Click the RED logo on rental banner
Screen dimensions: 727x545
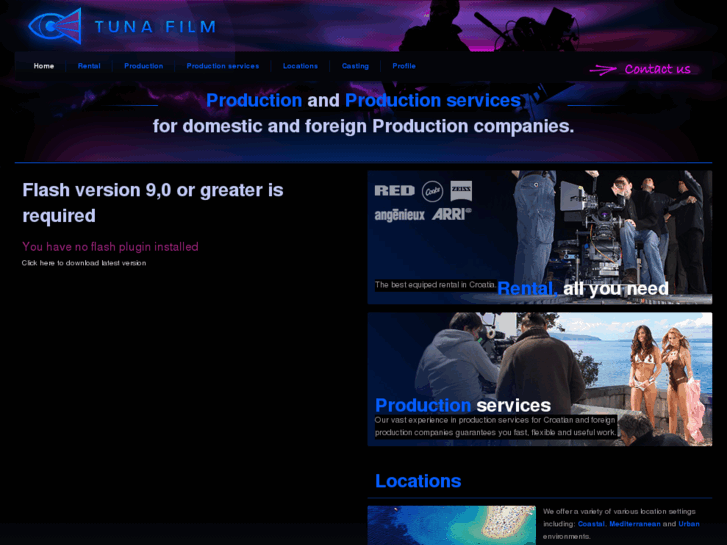pyautogui.click(x=395, y=191)
